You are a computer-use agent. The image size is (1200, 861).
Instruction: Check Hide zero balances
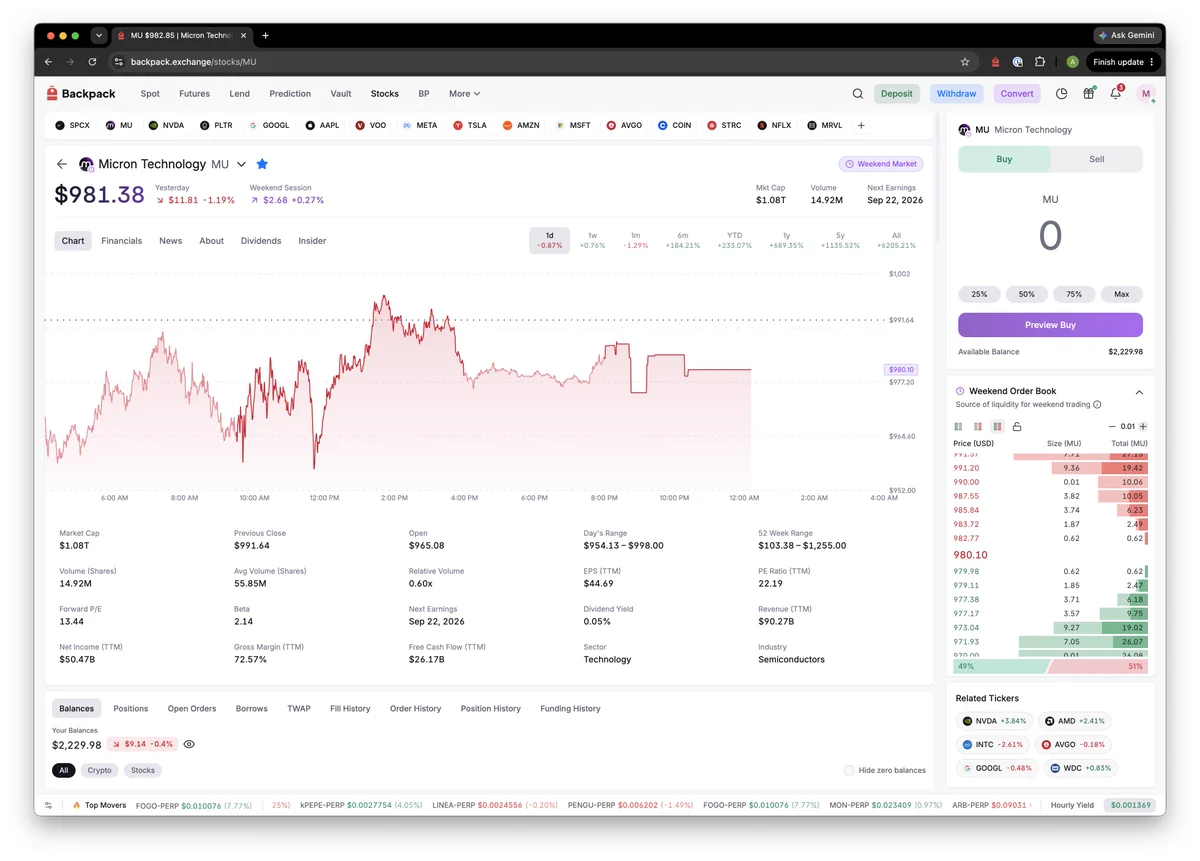849,770
